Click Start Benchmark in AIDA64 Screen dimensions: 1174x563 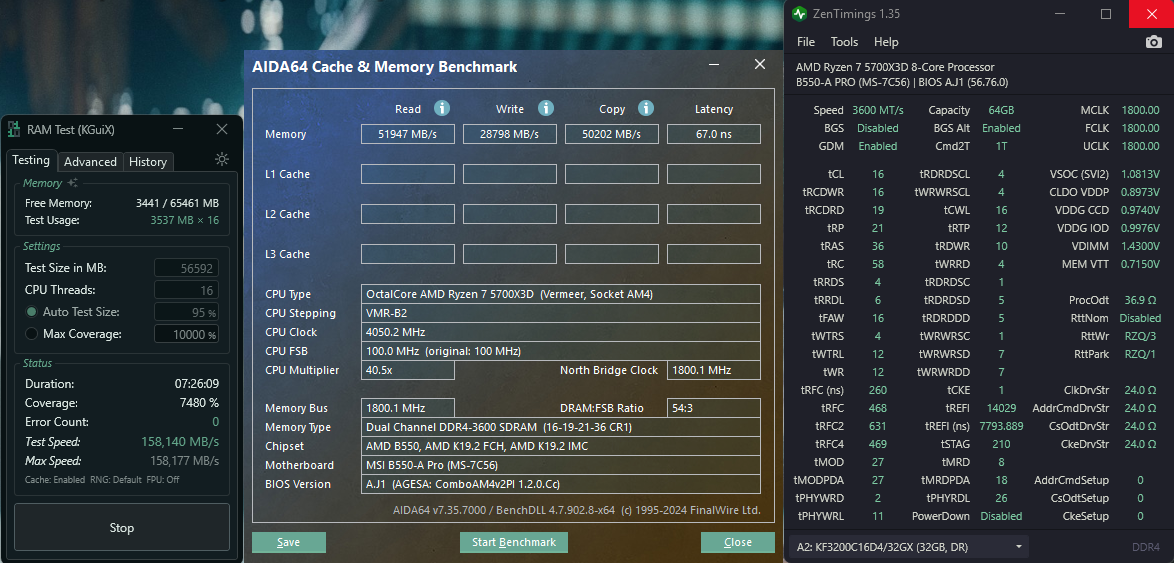pos(514,542)
